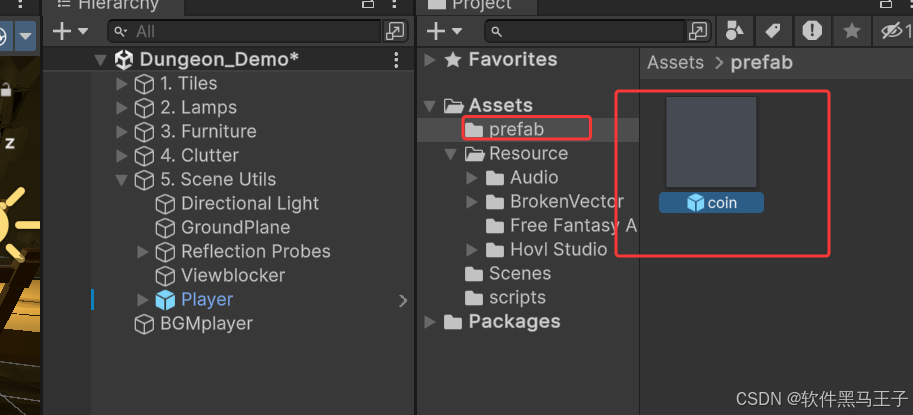
Task: Click the save search star icon
Action: (851, 31)
